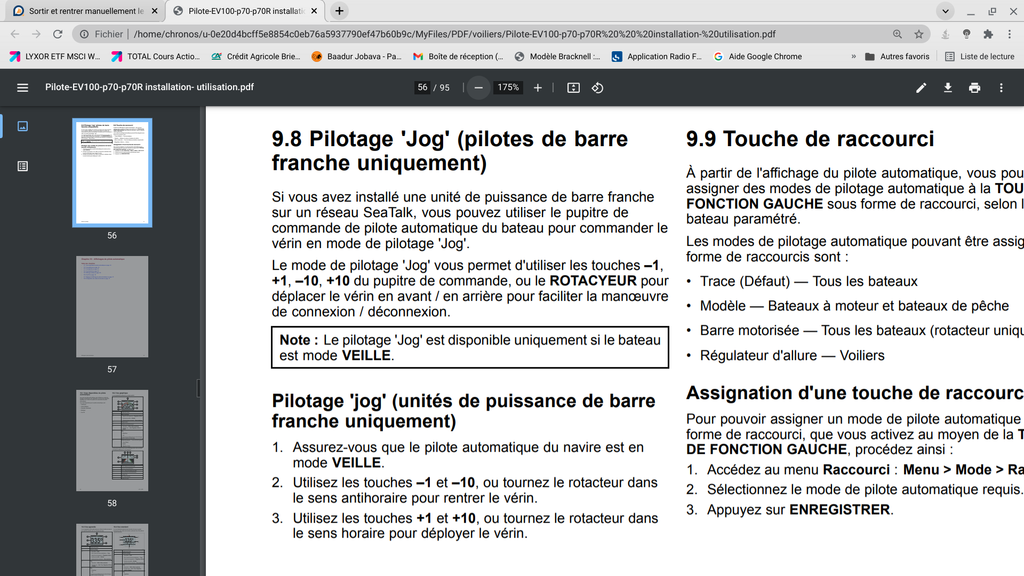The image size is (1024, 576).
Task: Select page 56 thumbnail
Action: (112, 173)
